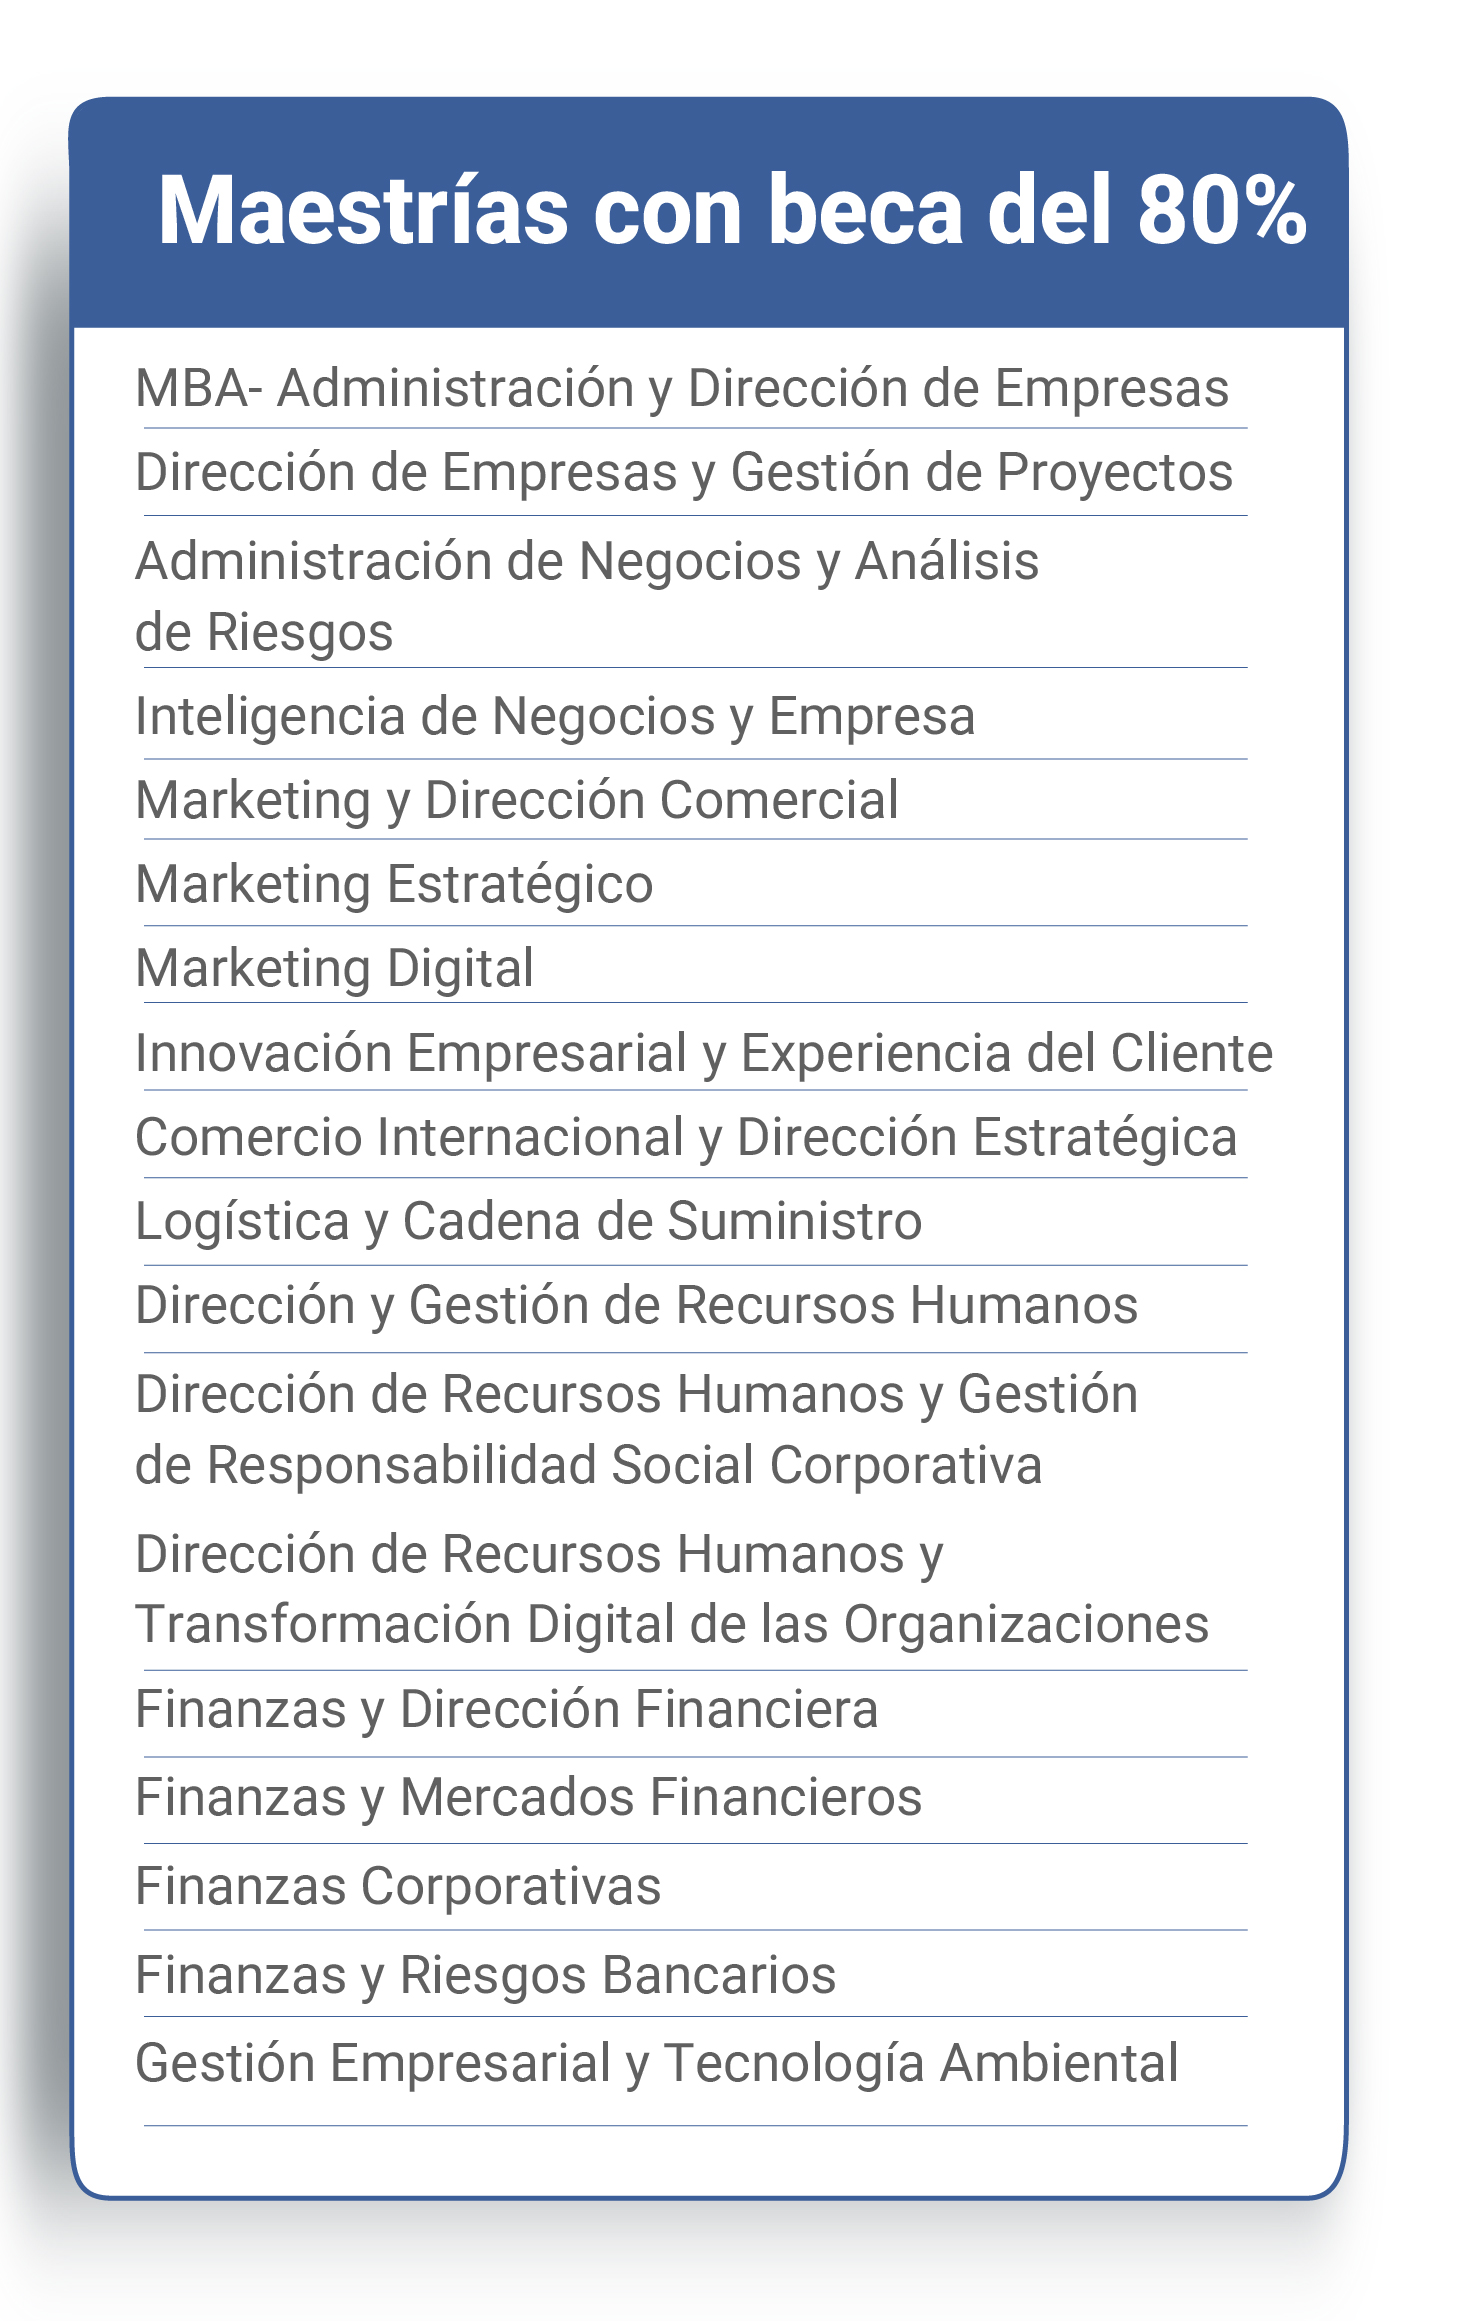The image size is (1458, 2321).
Task: Open Gestión Empresarial y Tecnología Ambiental
Action: click(657, 2063)
